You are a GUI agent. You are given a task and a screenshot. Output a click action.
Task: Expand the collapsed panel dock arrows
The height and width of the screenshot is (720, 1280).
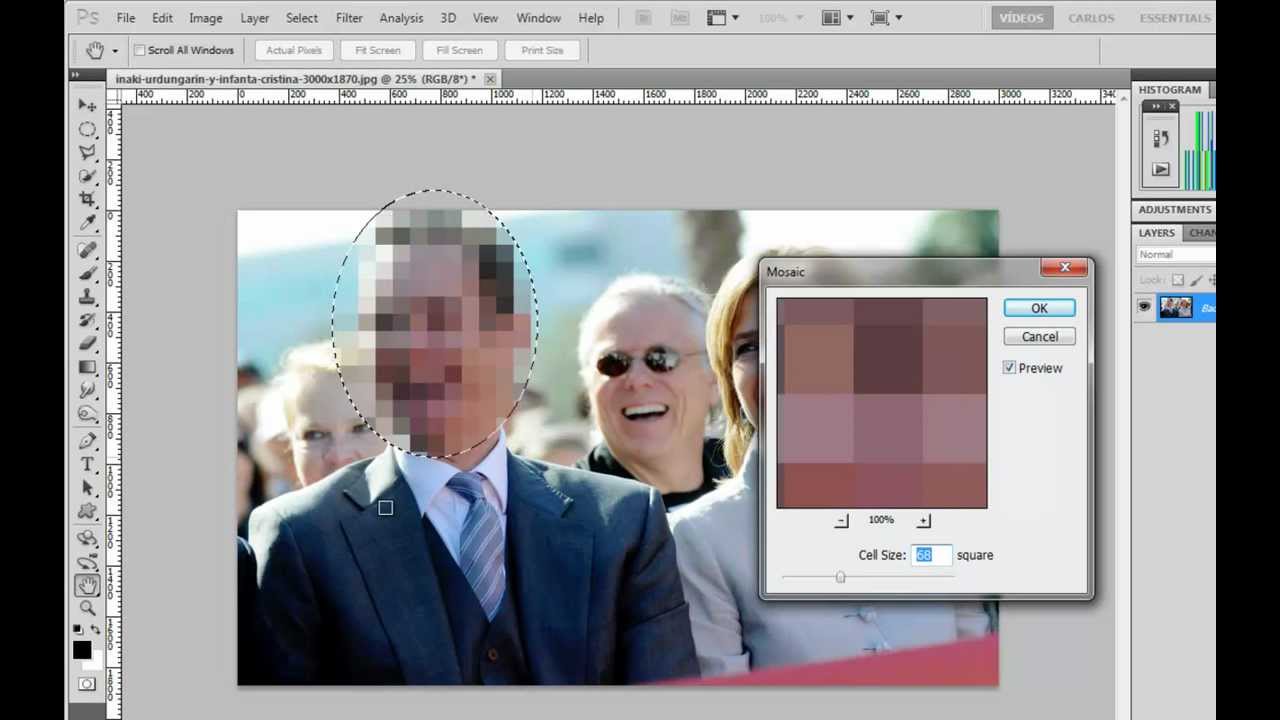[x=1156, y=106]
